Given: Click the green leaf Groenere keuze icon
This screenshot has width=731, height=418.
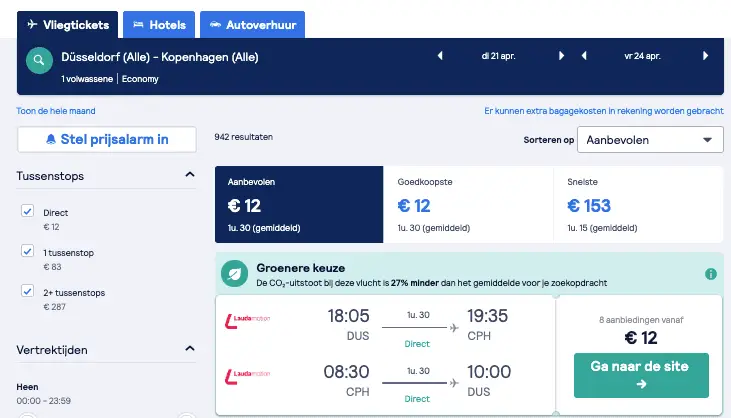Looking at the screenshot, I should (x=234, y=274).
